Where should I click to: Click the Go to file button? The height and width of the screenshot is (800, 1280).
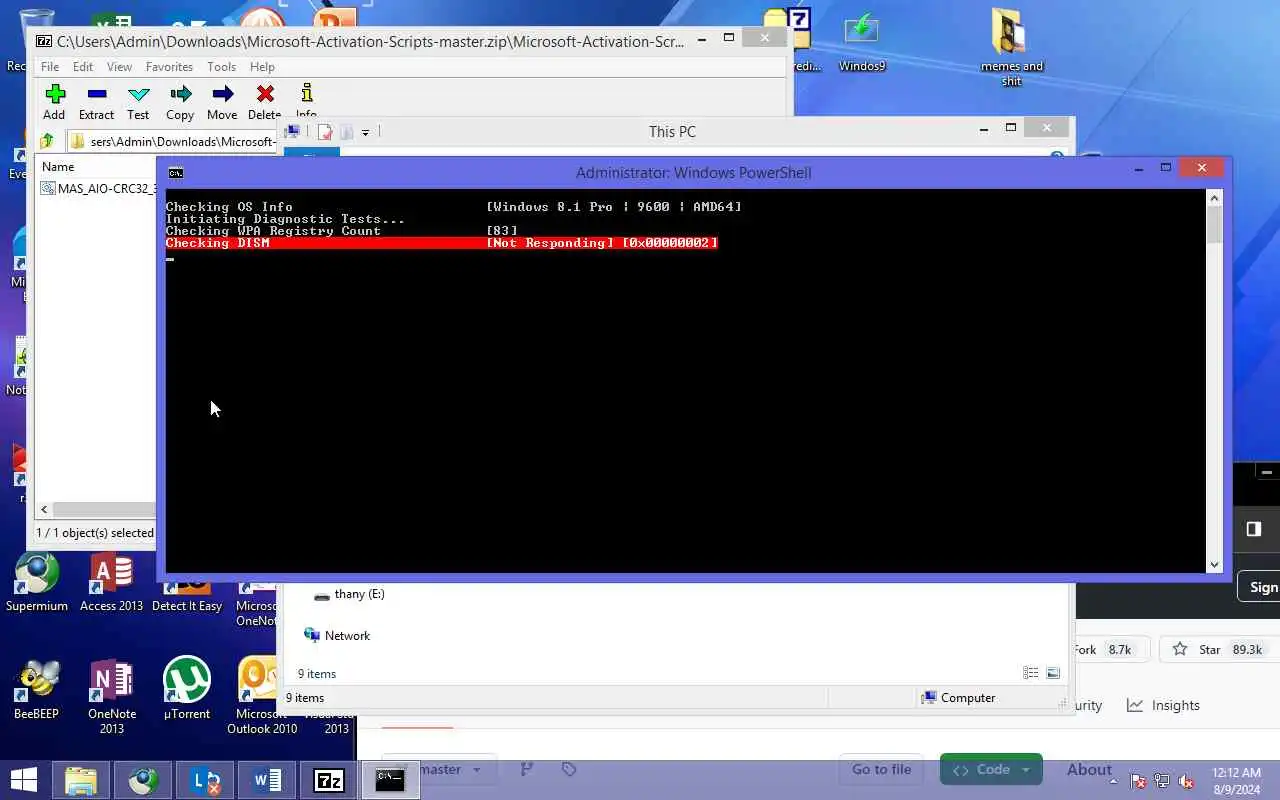click(881, 769)
